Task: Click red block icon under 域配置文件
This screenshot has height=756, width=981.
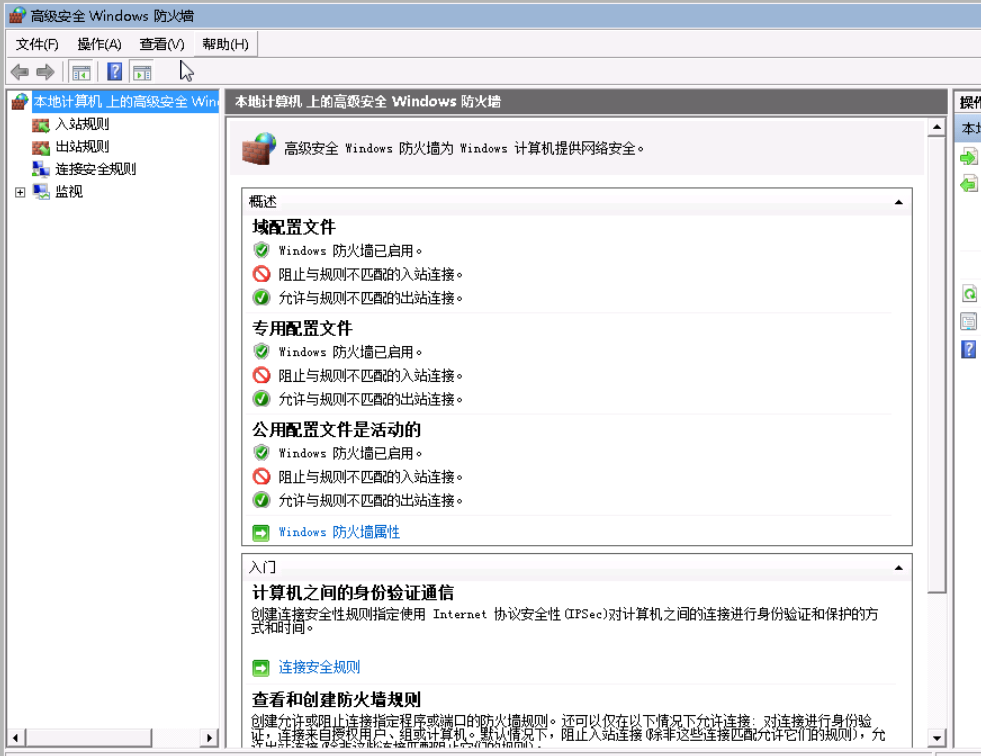Action: 262,274
